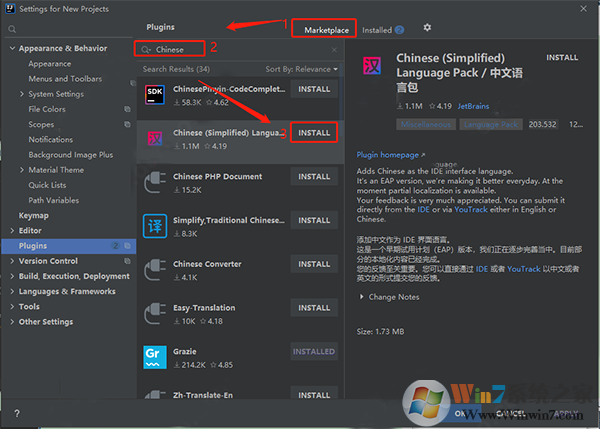Click the Chinese (Simplified) Language Pack list icon
The height and width of the screenshot is (429, 600).
155,139
